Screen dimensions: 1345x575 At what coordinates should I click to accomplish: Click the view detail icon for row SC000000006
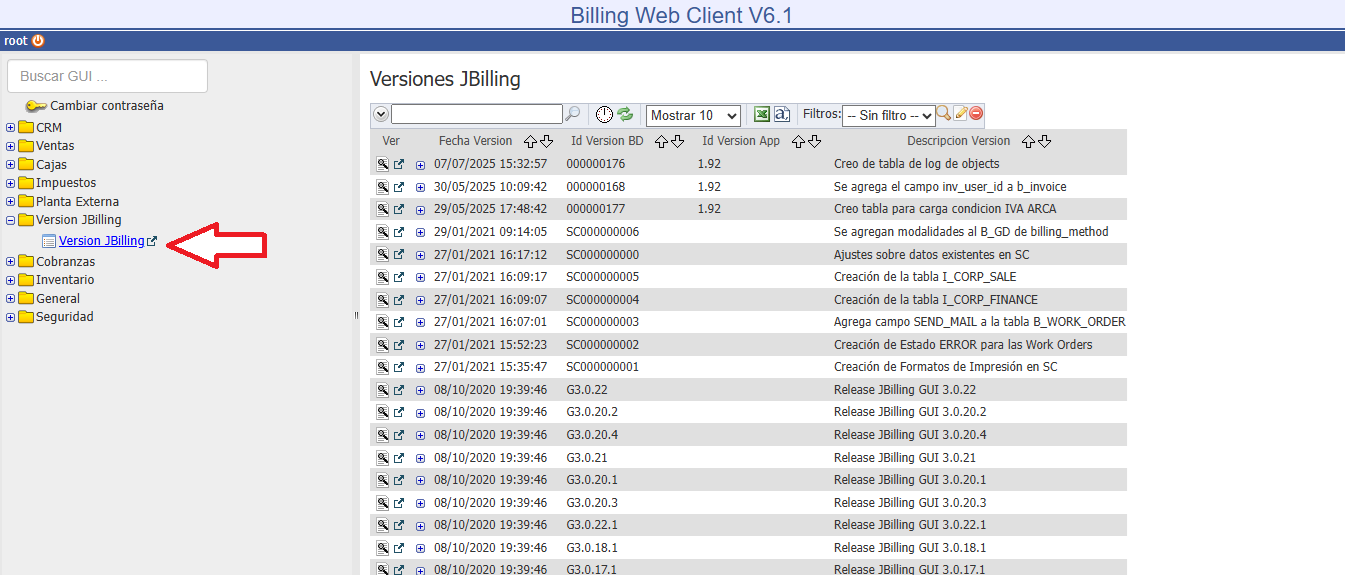click(382, 232)
